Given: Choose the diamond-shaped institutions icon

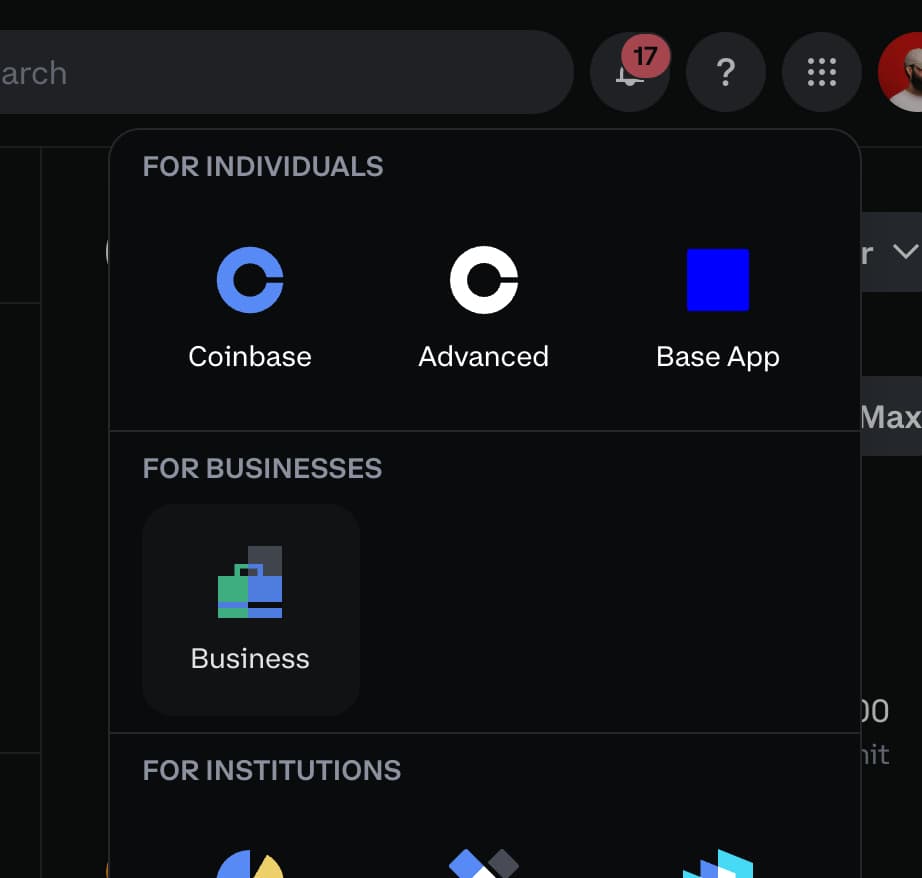Looking at the screenshot, I should point(483,864).
